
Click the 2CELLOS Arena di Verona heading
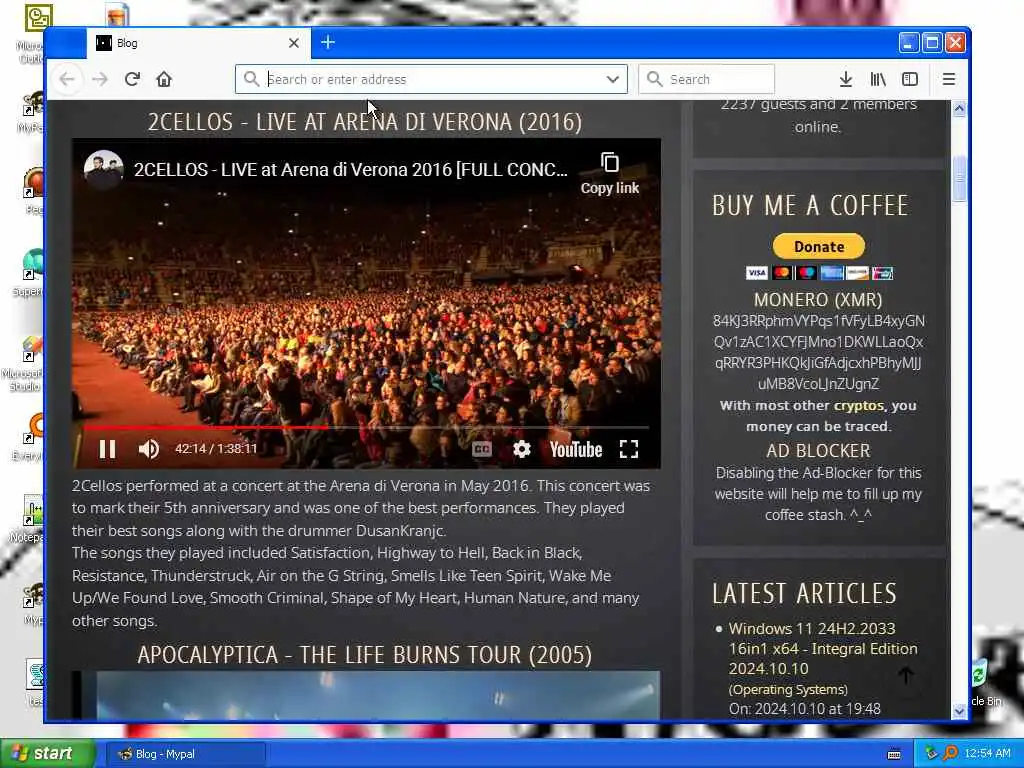tap(364, 122)
